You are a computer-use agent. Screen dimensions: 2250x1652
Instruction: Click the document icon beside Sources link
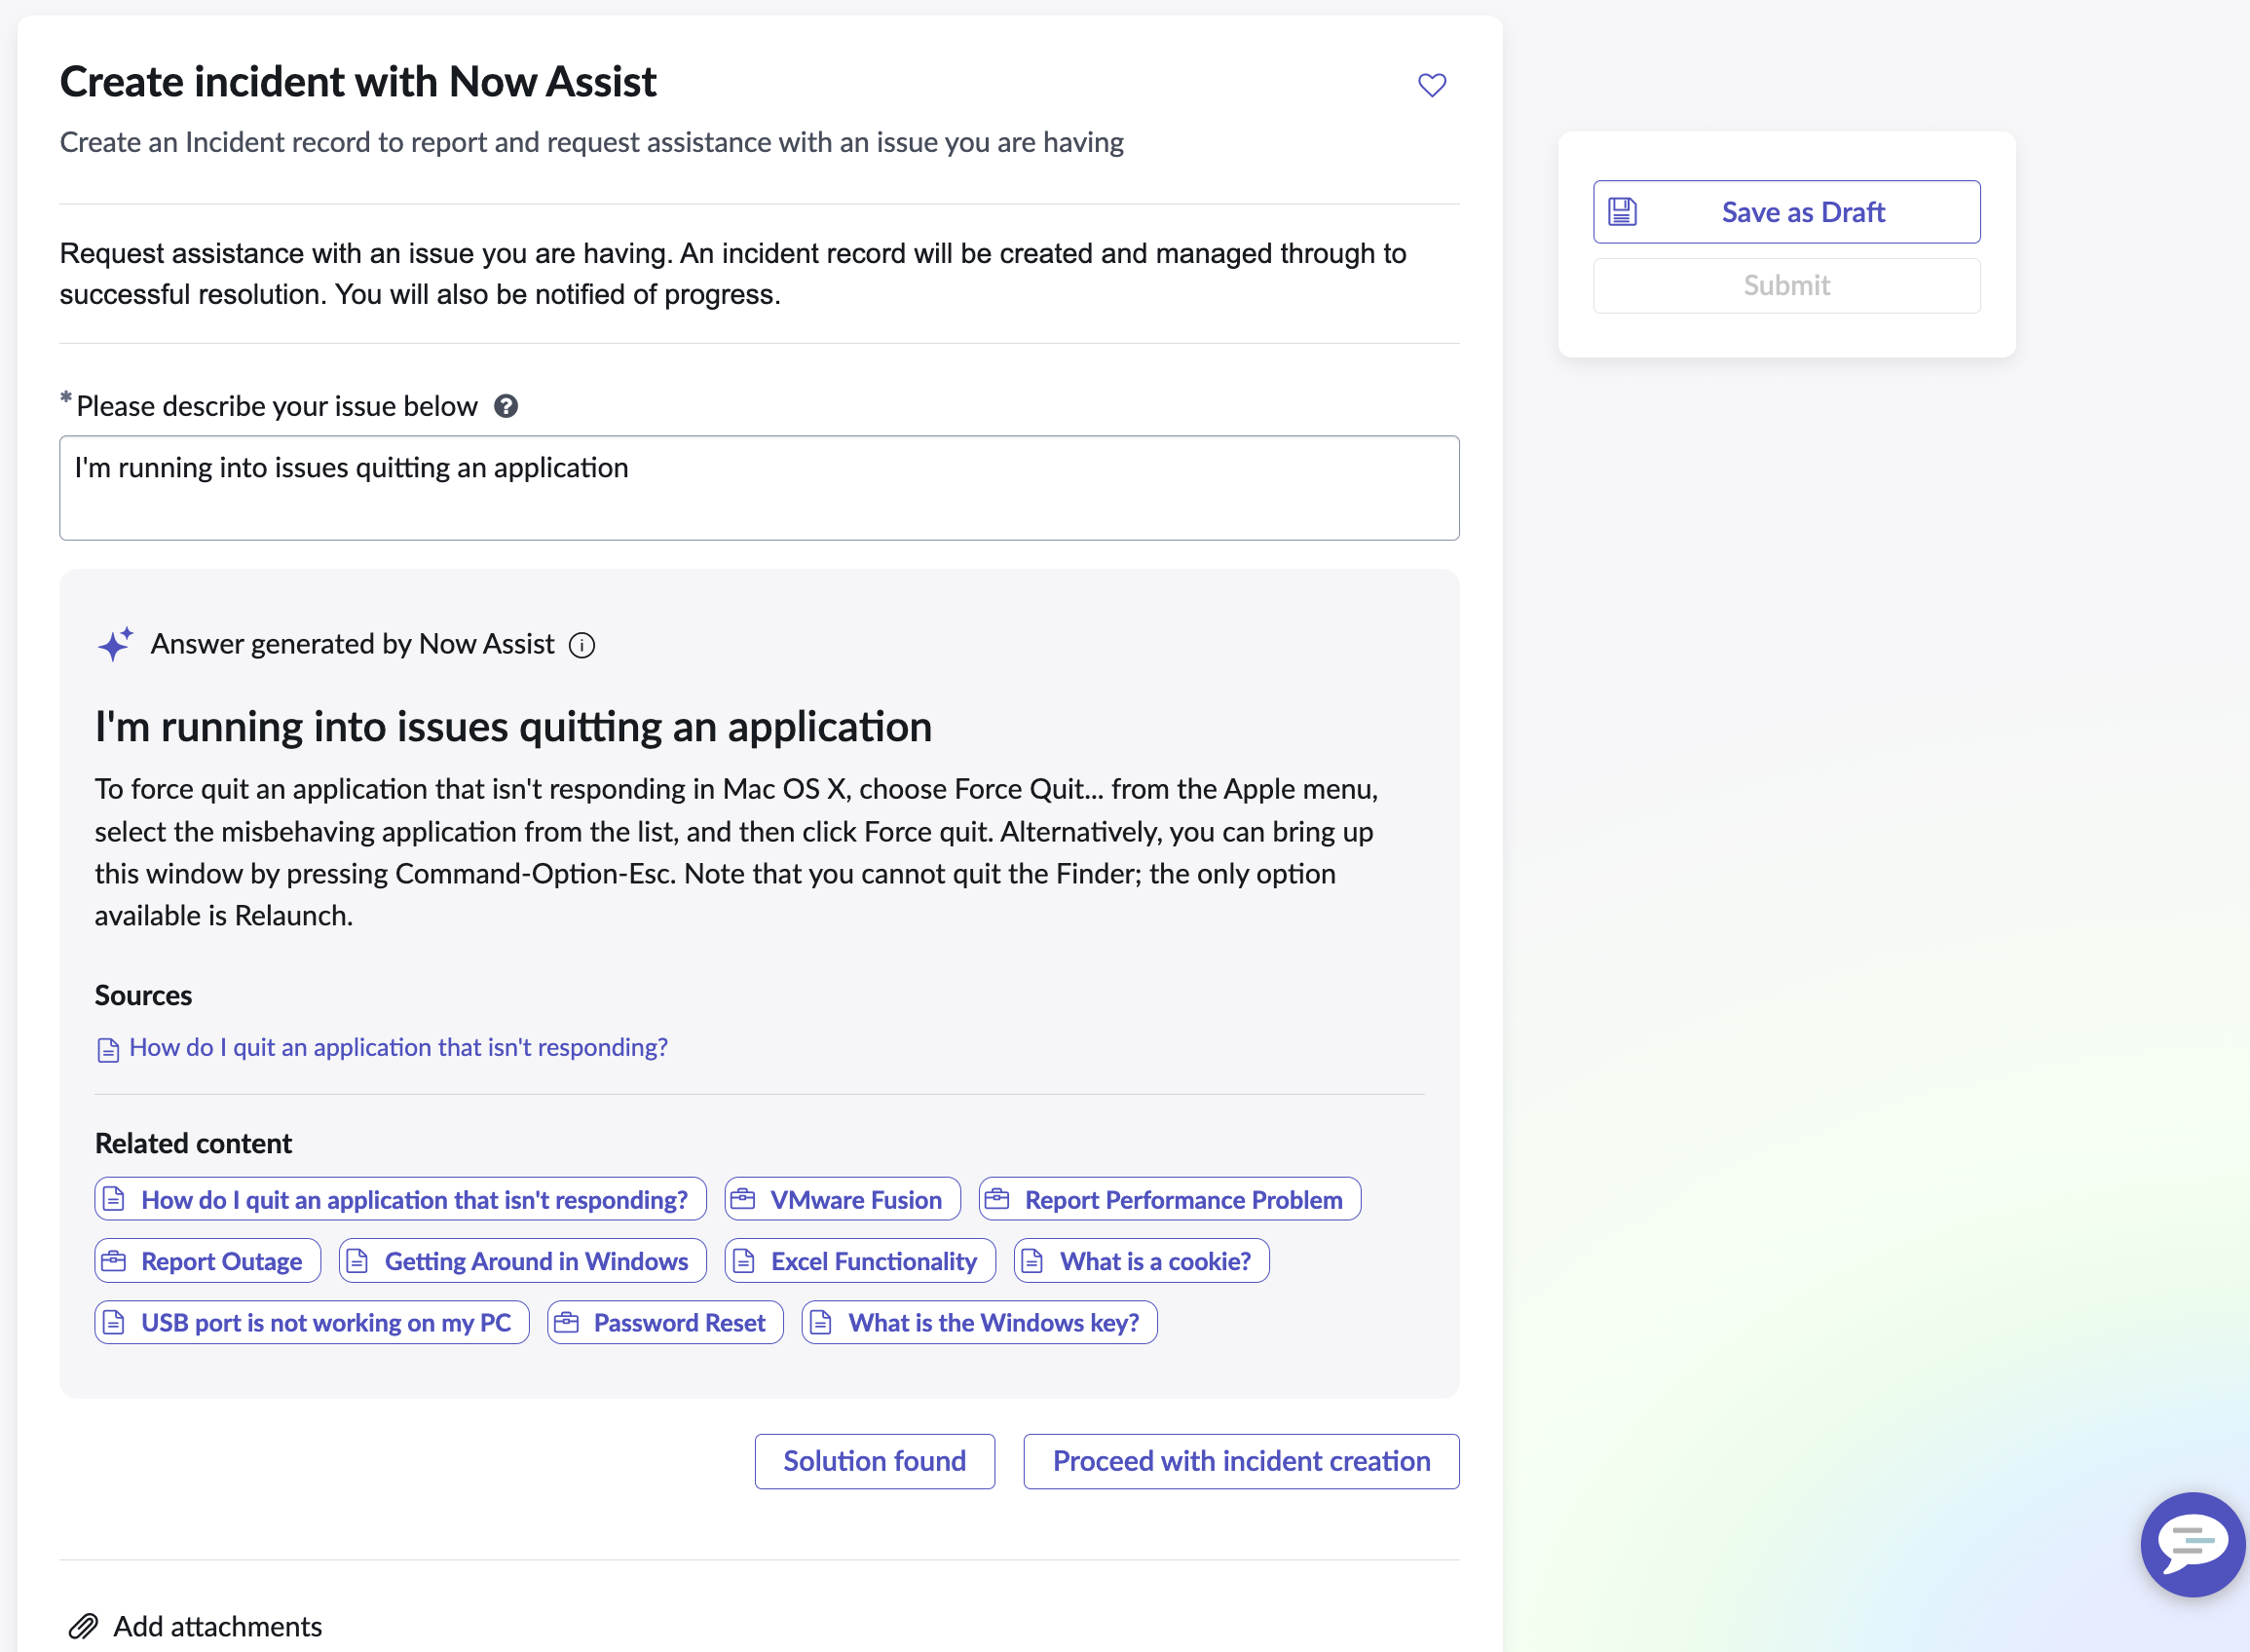pos(108,1049)
